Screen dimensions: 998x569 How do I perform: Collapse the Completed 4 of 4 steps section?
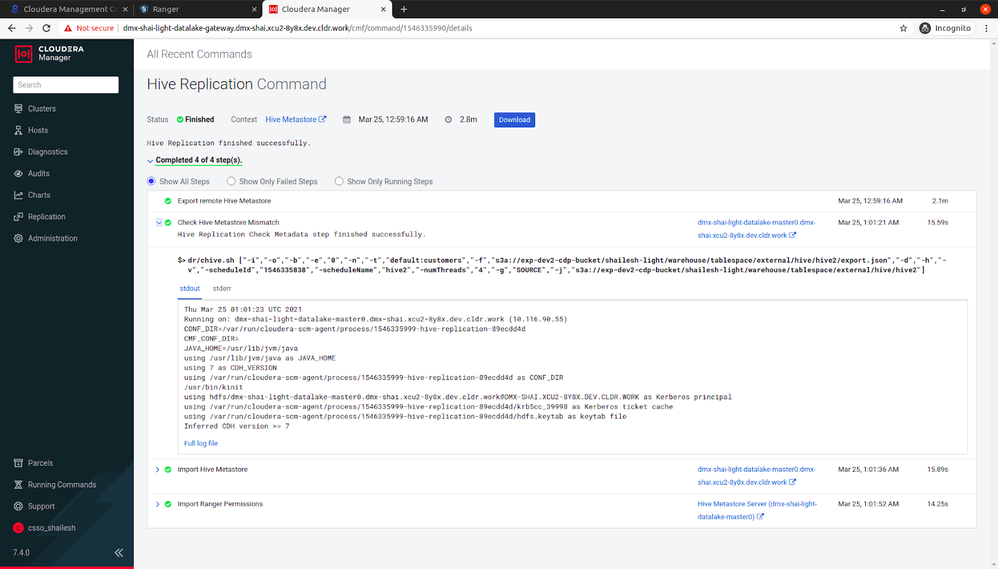tap(194, 160)
